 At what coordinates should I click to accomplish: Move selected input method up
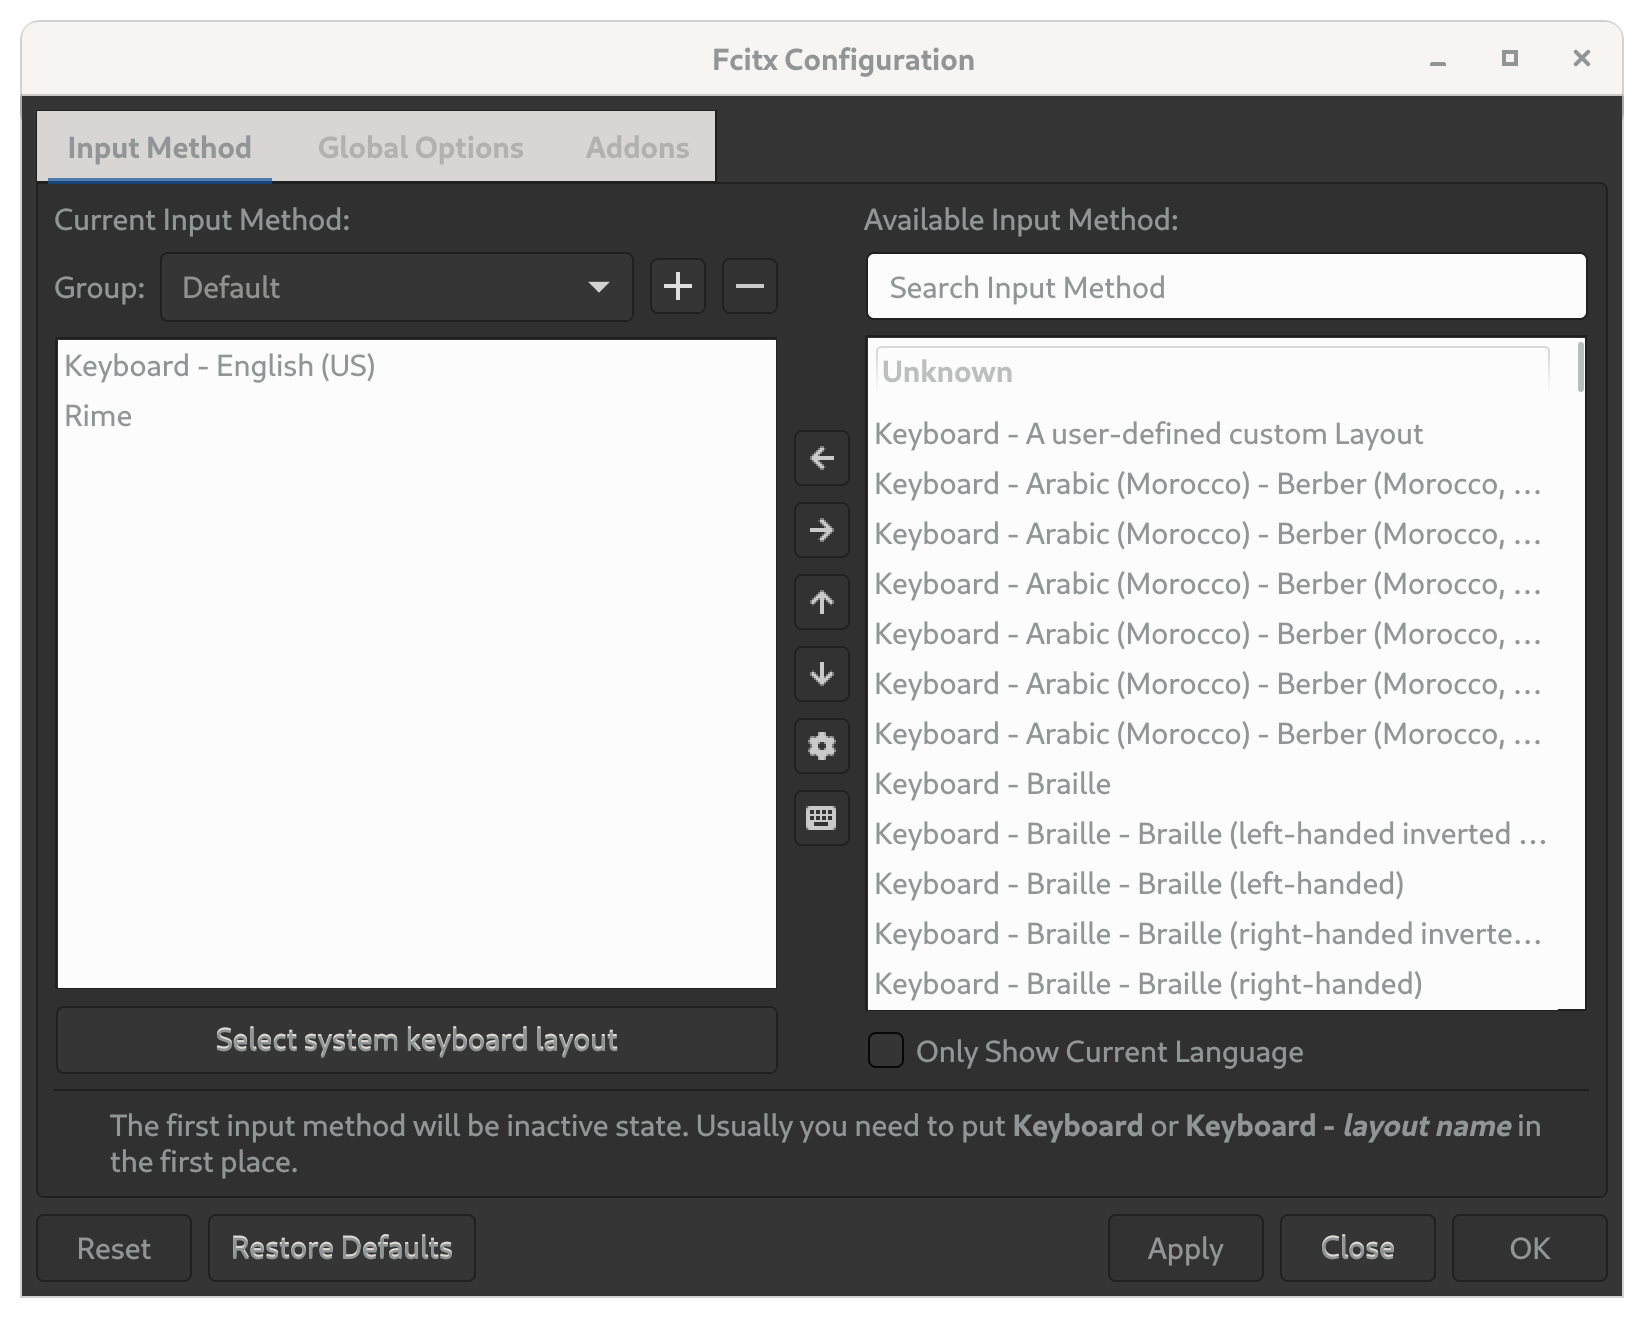pos(822,602)
